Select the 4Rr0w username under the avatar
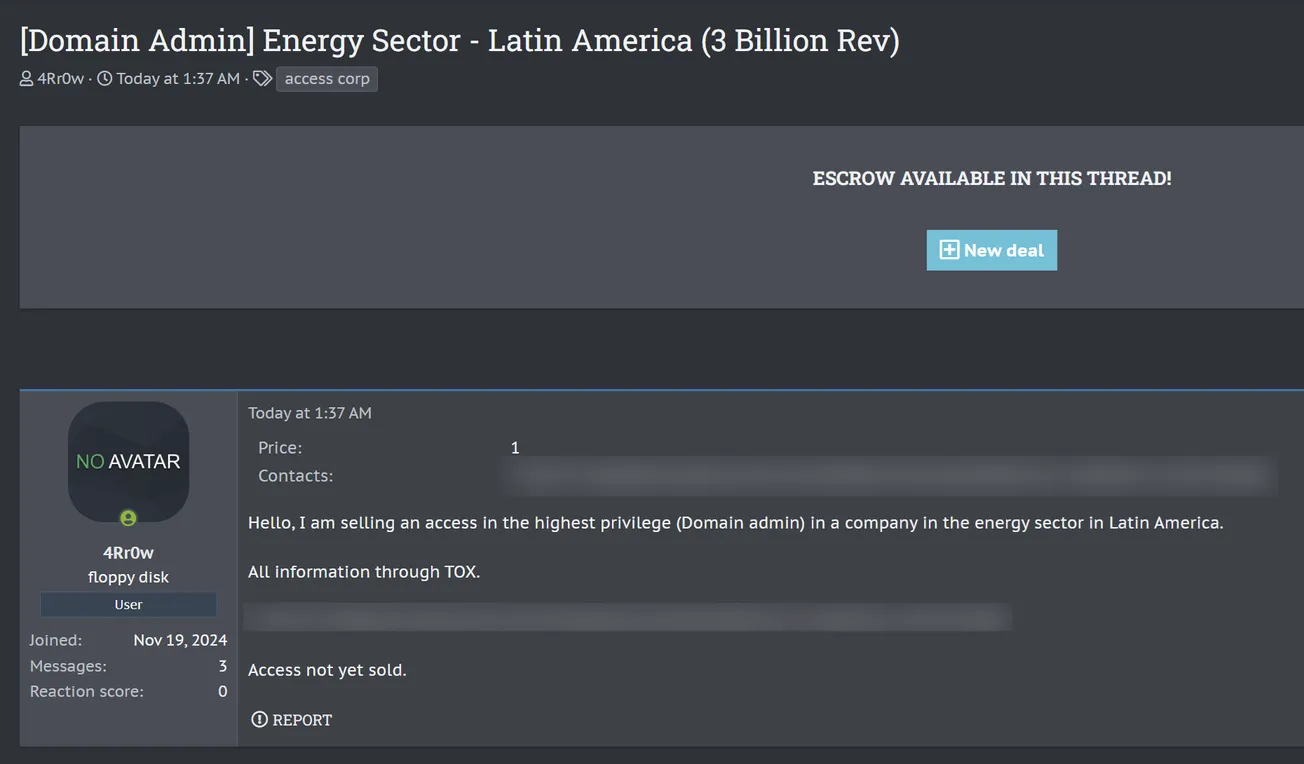This screenshot has height=764, width=1304. (128, 553)
